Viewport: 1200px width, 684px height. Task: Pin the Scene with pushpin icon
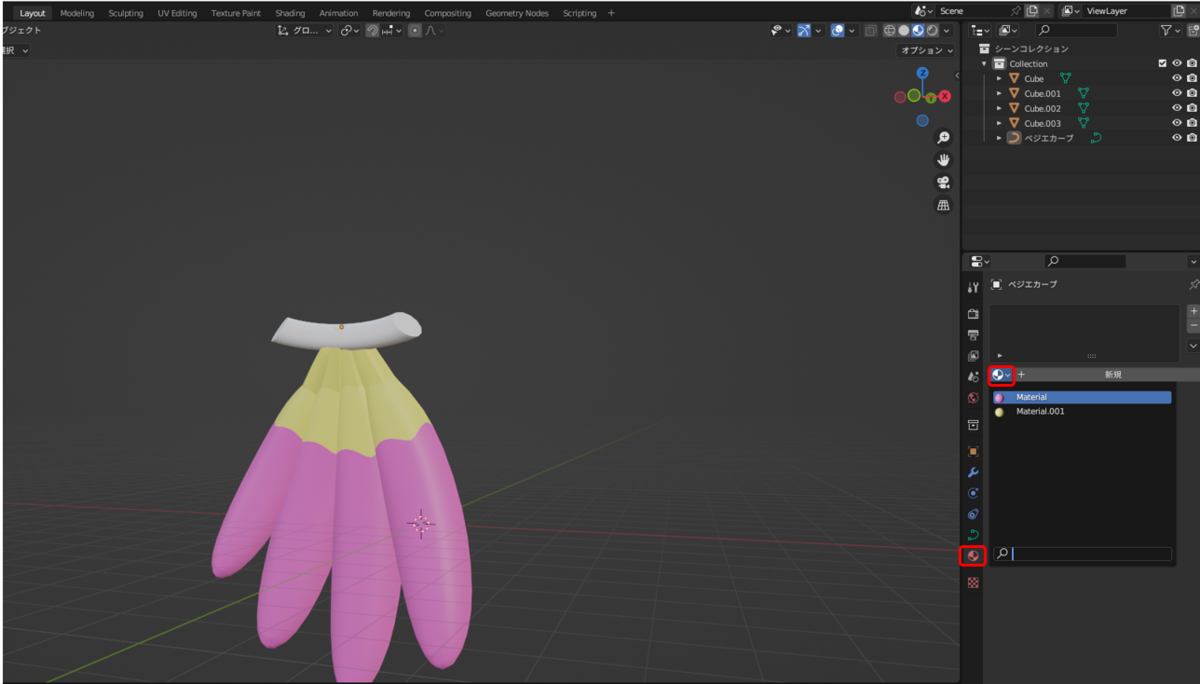click(1016, 11)
